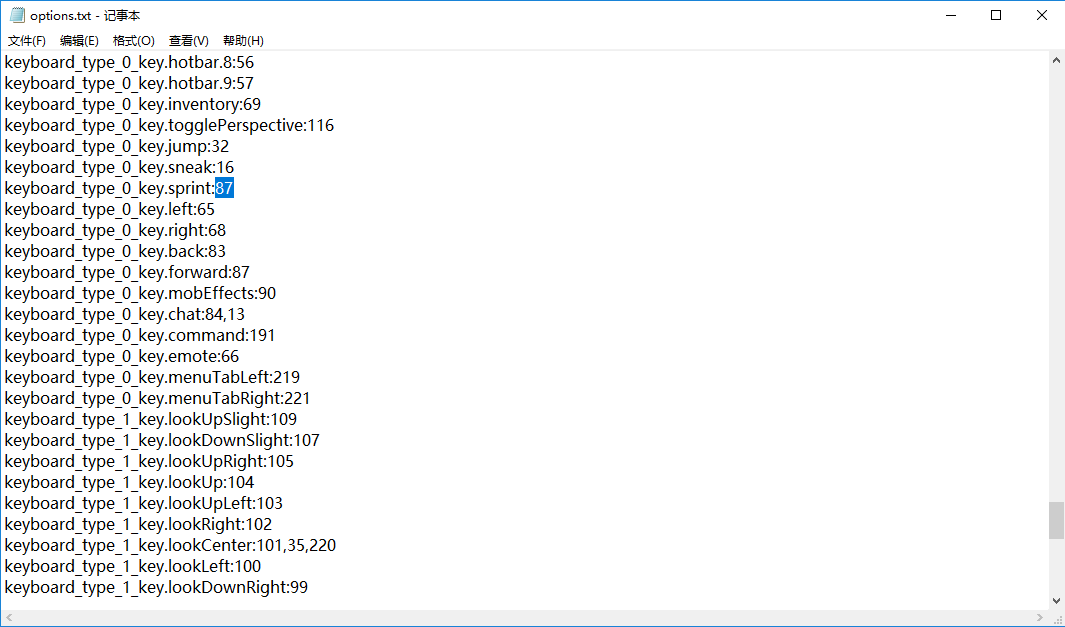
Task: Click the key.chat:84,13 line
Action: [x=124, y=315]
